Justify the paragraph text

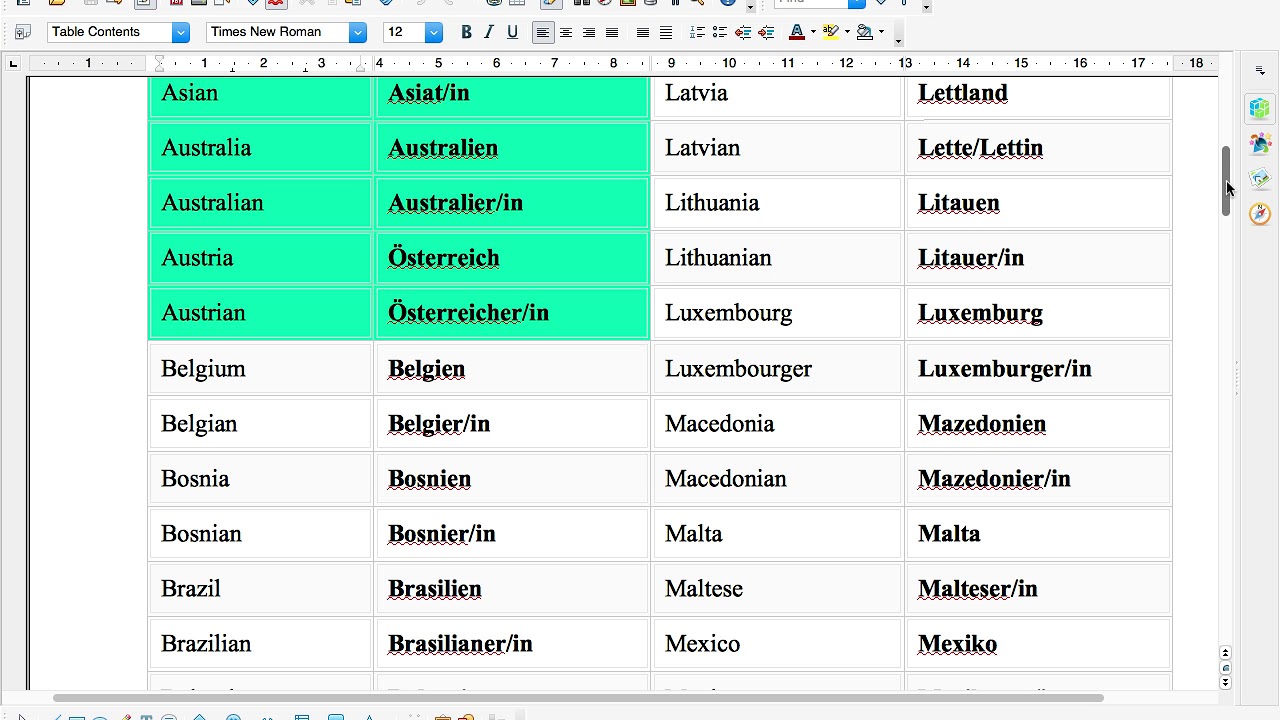click(612, 33)
